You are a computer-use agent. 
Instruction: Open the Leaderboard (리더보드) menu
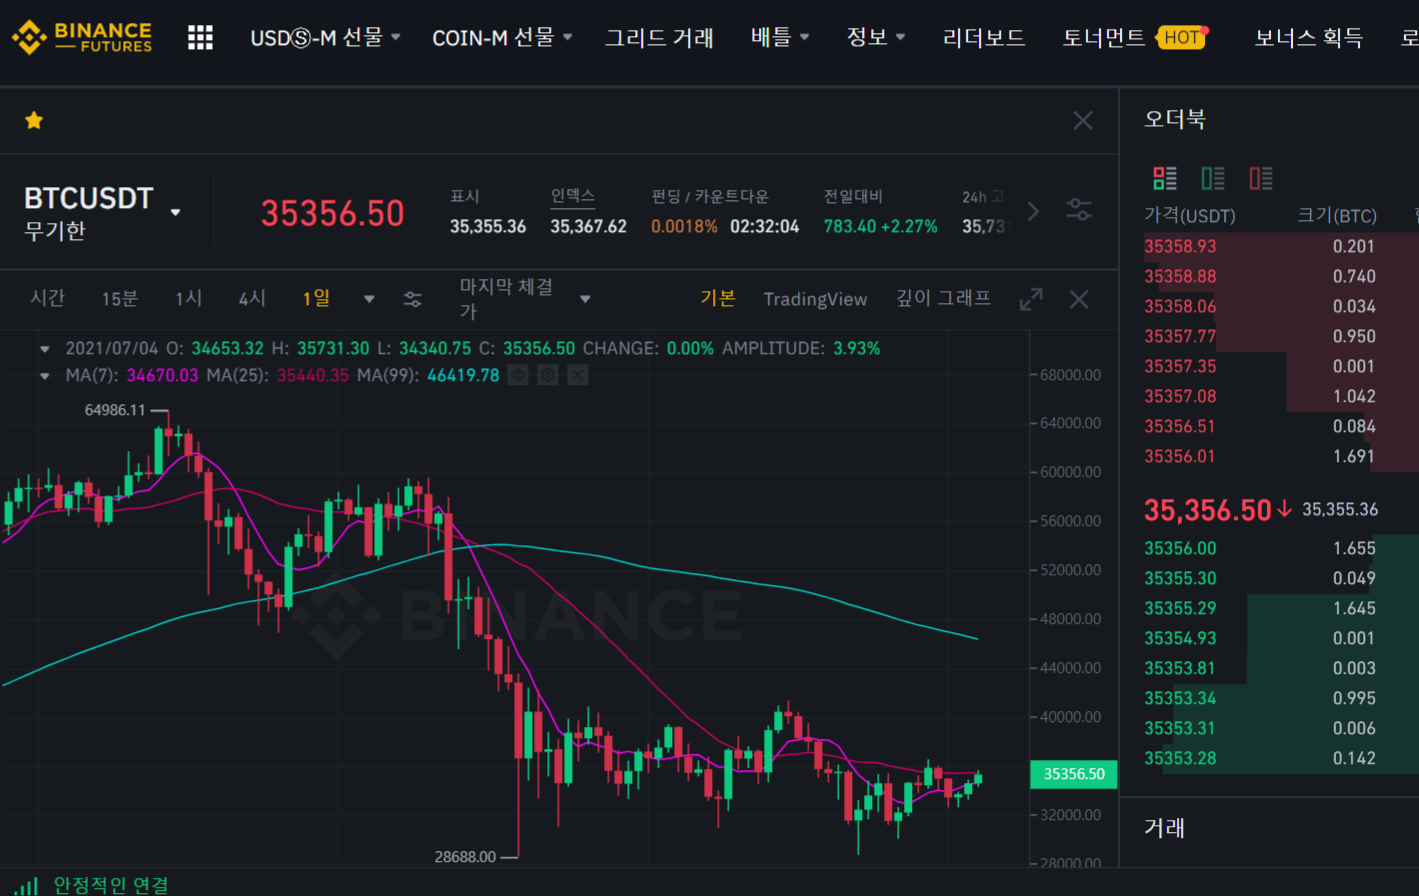coord(984,38)
